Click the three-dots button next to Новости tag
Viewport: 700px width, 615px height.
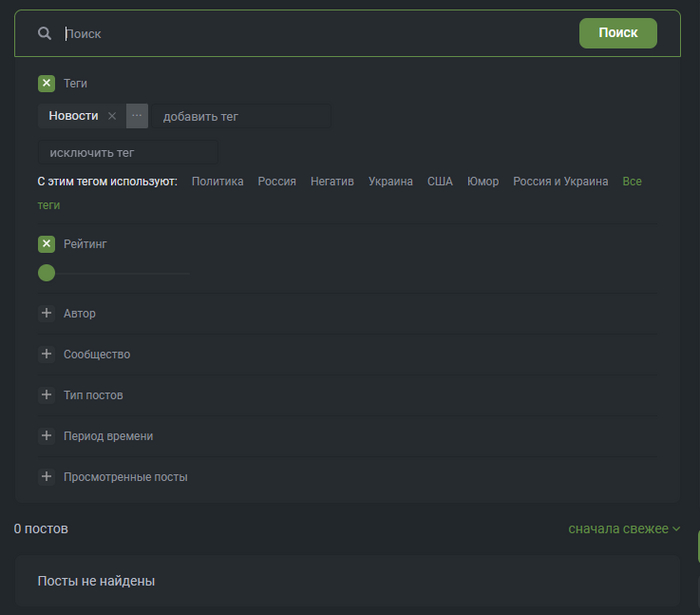[x=137, y=116]
